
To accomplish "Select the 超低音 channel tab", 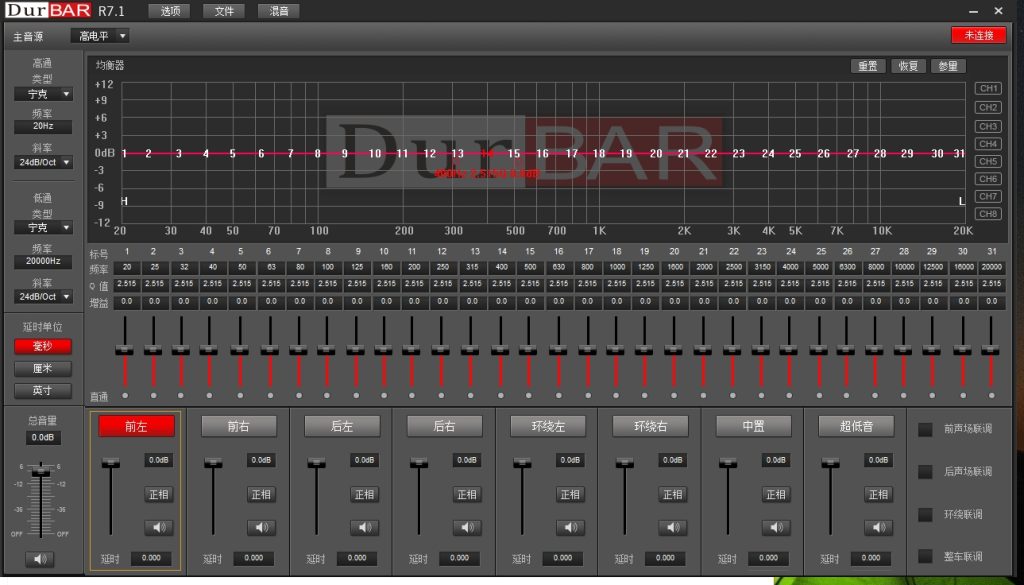I will click(856, 426).
